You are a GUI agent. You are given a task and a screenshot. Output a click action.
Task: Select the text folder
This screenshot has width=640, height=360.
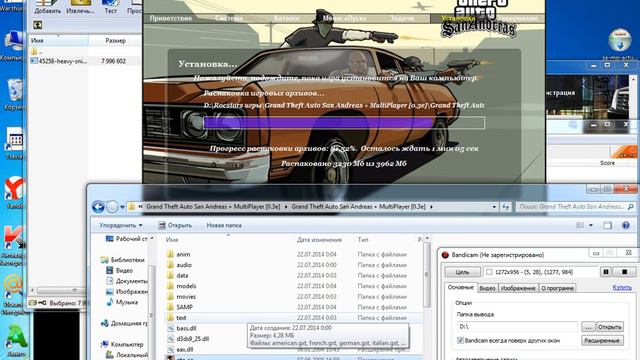[x=177, y=318]
